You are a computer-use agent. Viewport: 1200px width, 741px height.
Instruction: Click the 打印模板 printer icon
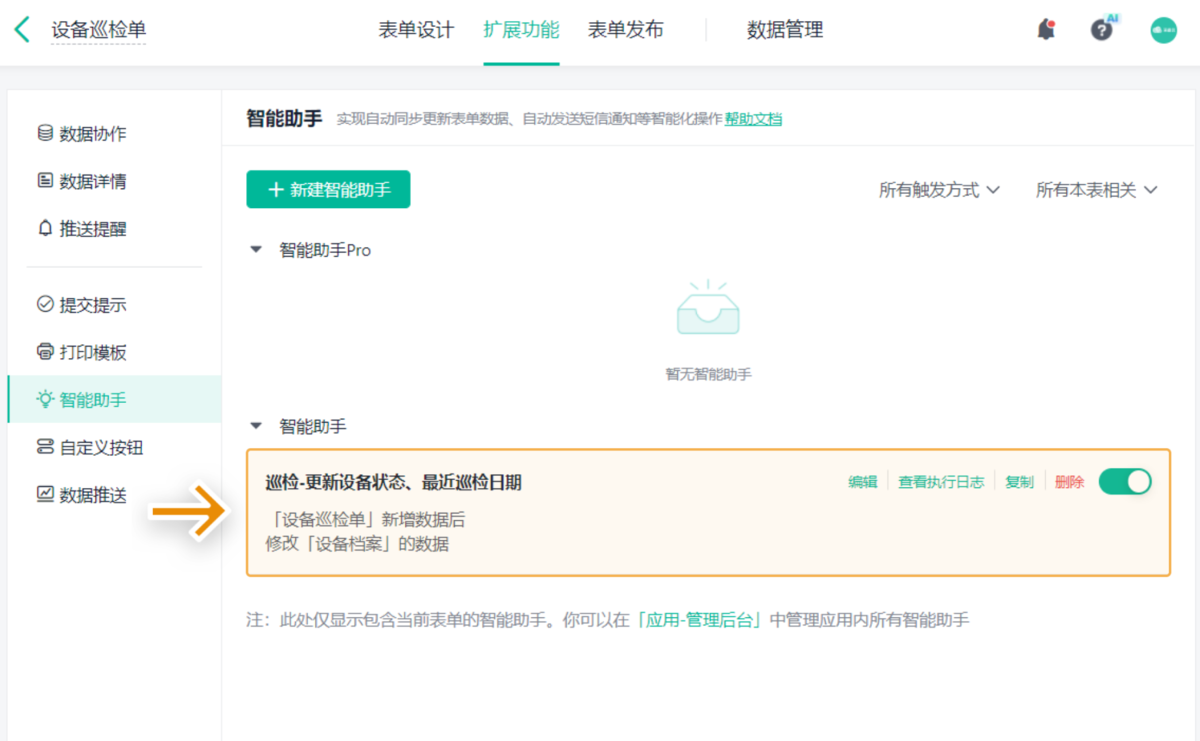(45, 352)
